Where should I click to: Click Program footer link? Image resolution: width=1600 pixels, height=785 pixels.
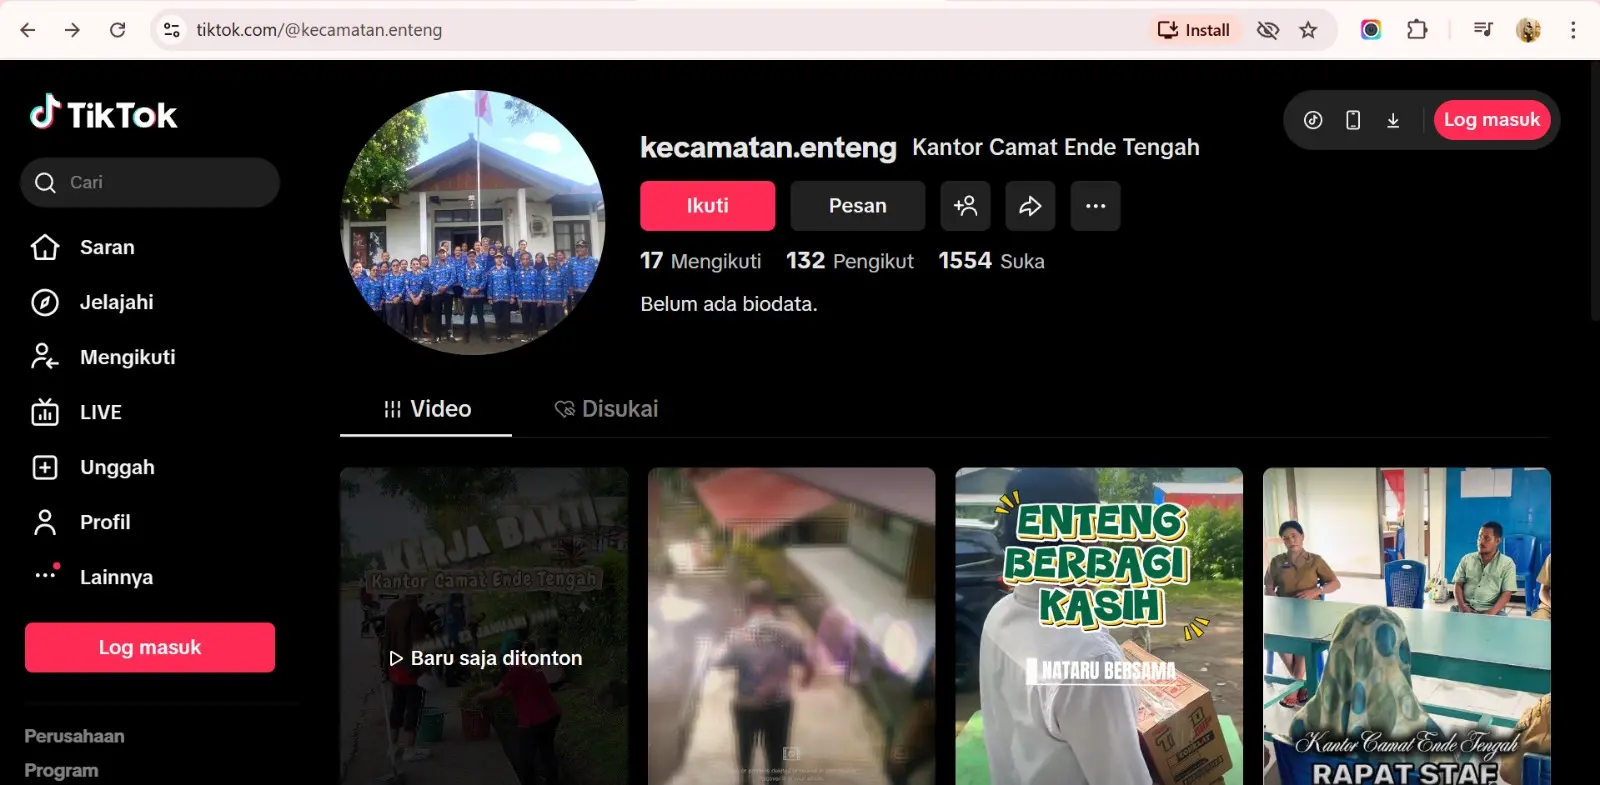click(x=61, y=770)
